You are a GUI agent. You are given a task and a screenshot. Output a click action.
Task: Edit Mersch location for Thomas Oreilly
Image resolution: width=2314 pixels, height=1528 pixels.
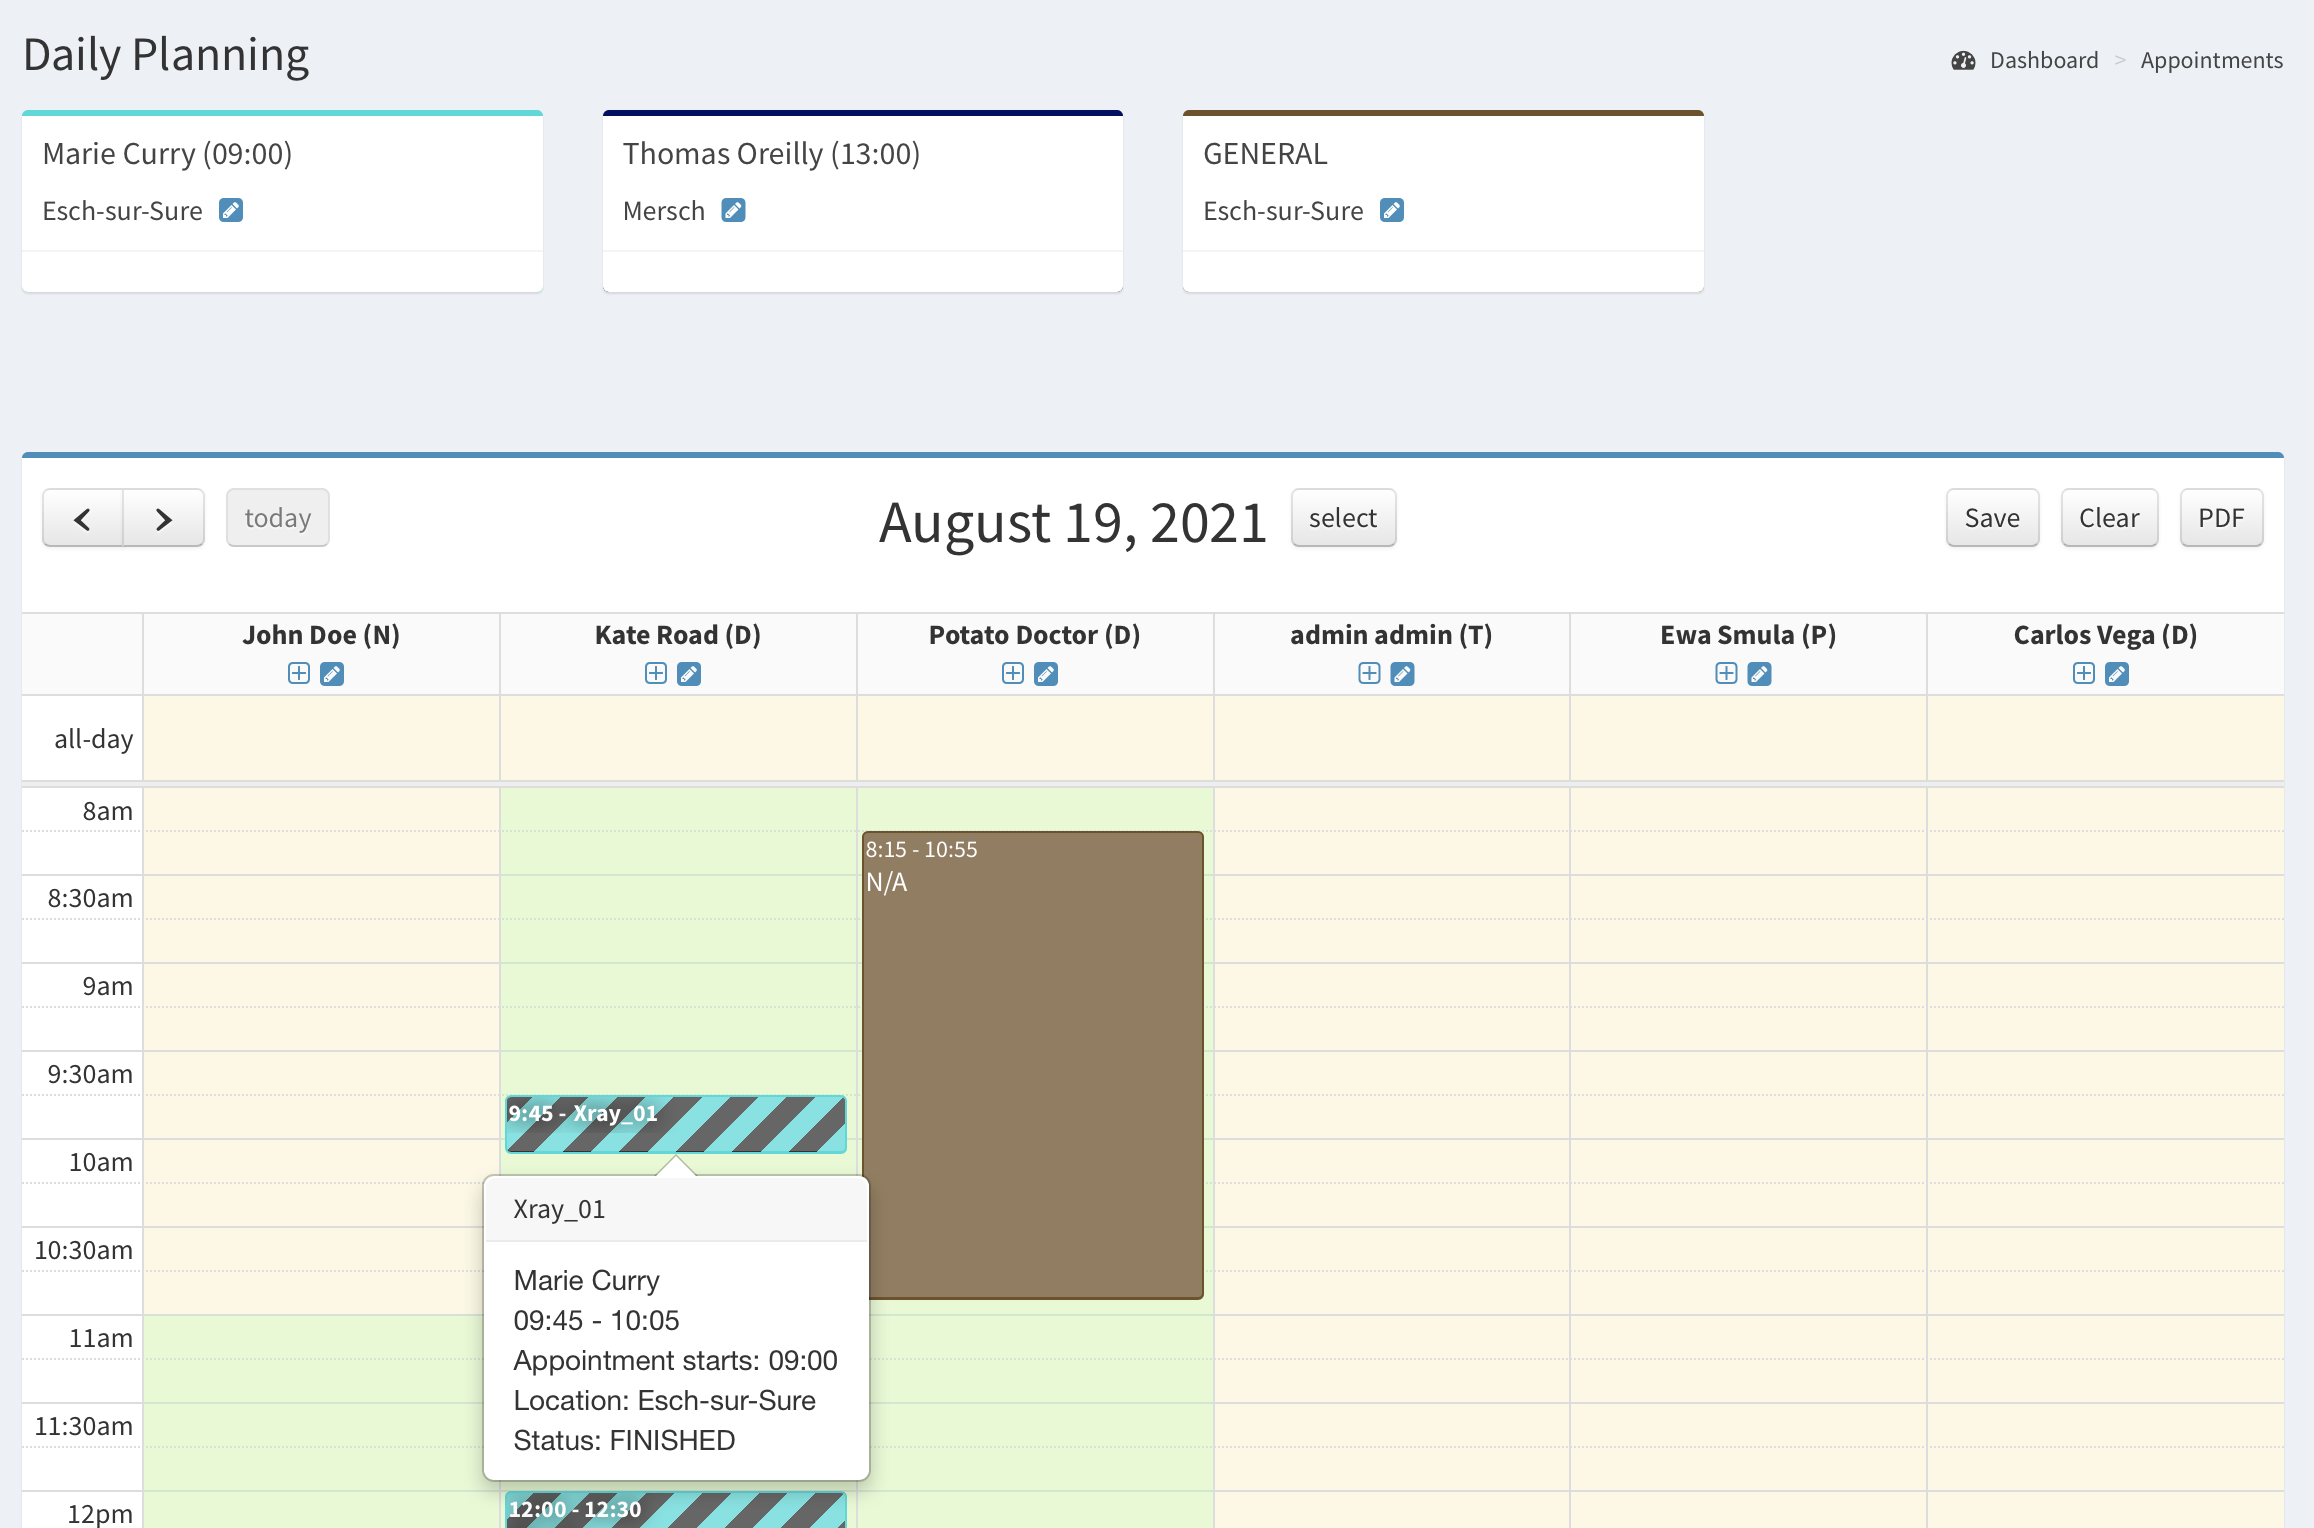click(733, 210)
